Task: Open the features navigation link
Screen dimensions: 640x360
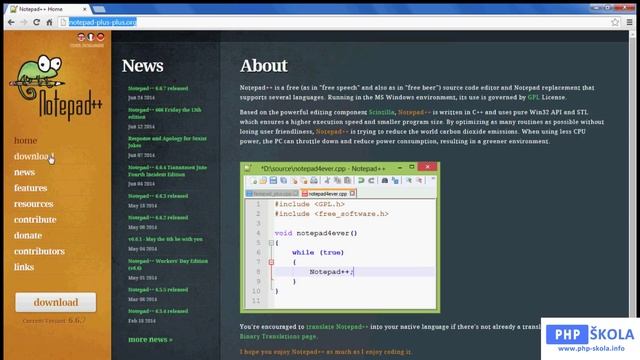Action: point(31,188)
